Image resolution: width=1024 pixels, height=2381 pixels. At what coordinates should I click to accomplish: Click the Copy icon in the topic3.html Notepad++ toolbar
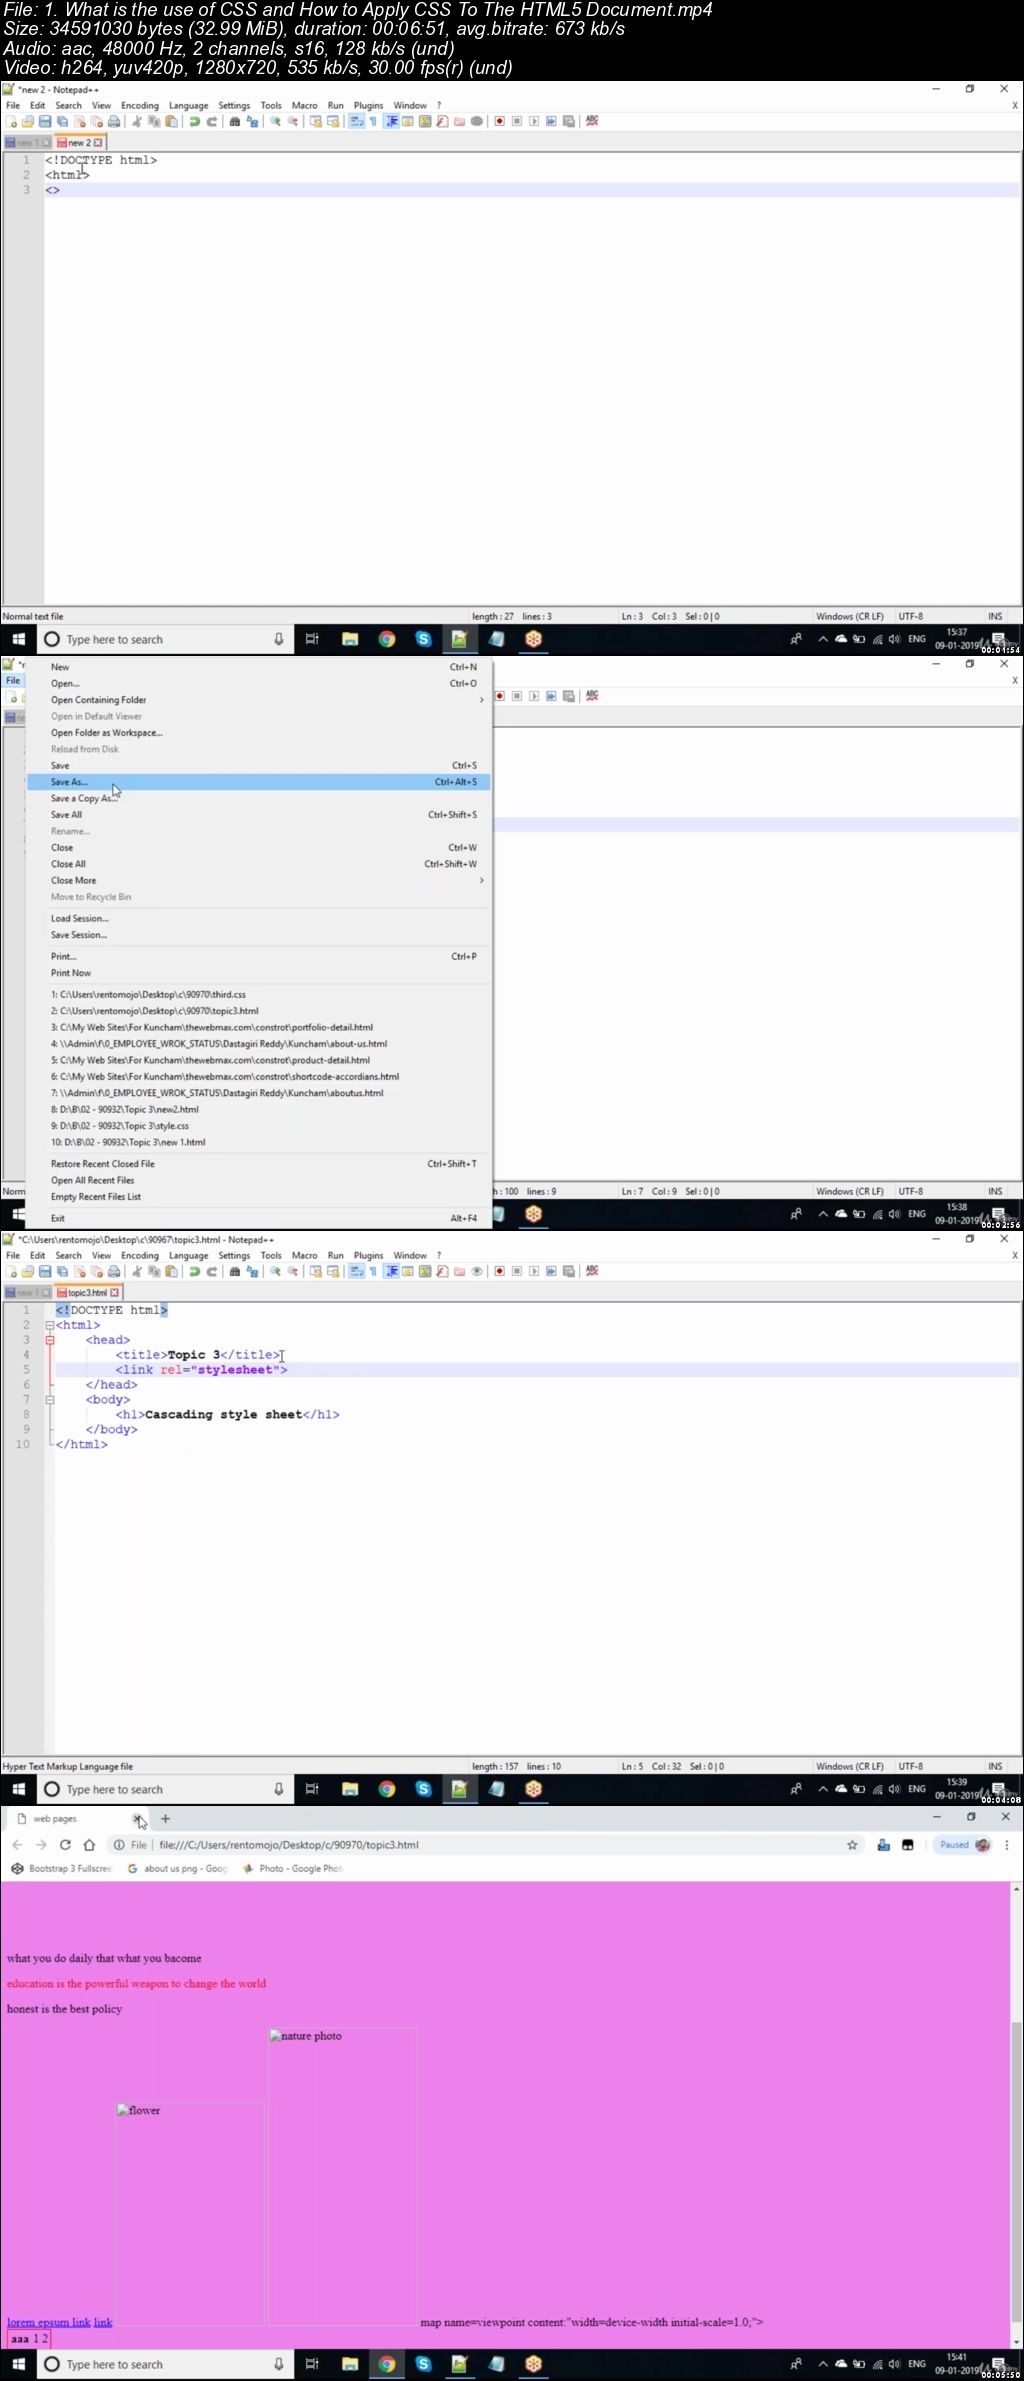point(154,1271)
